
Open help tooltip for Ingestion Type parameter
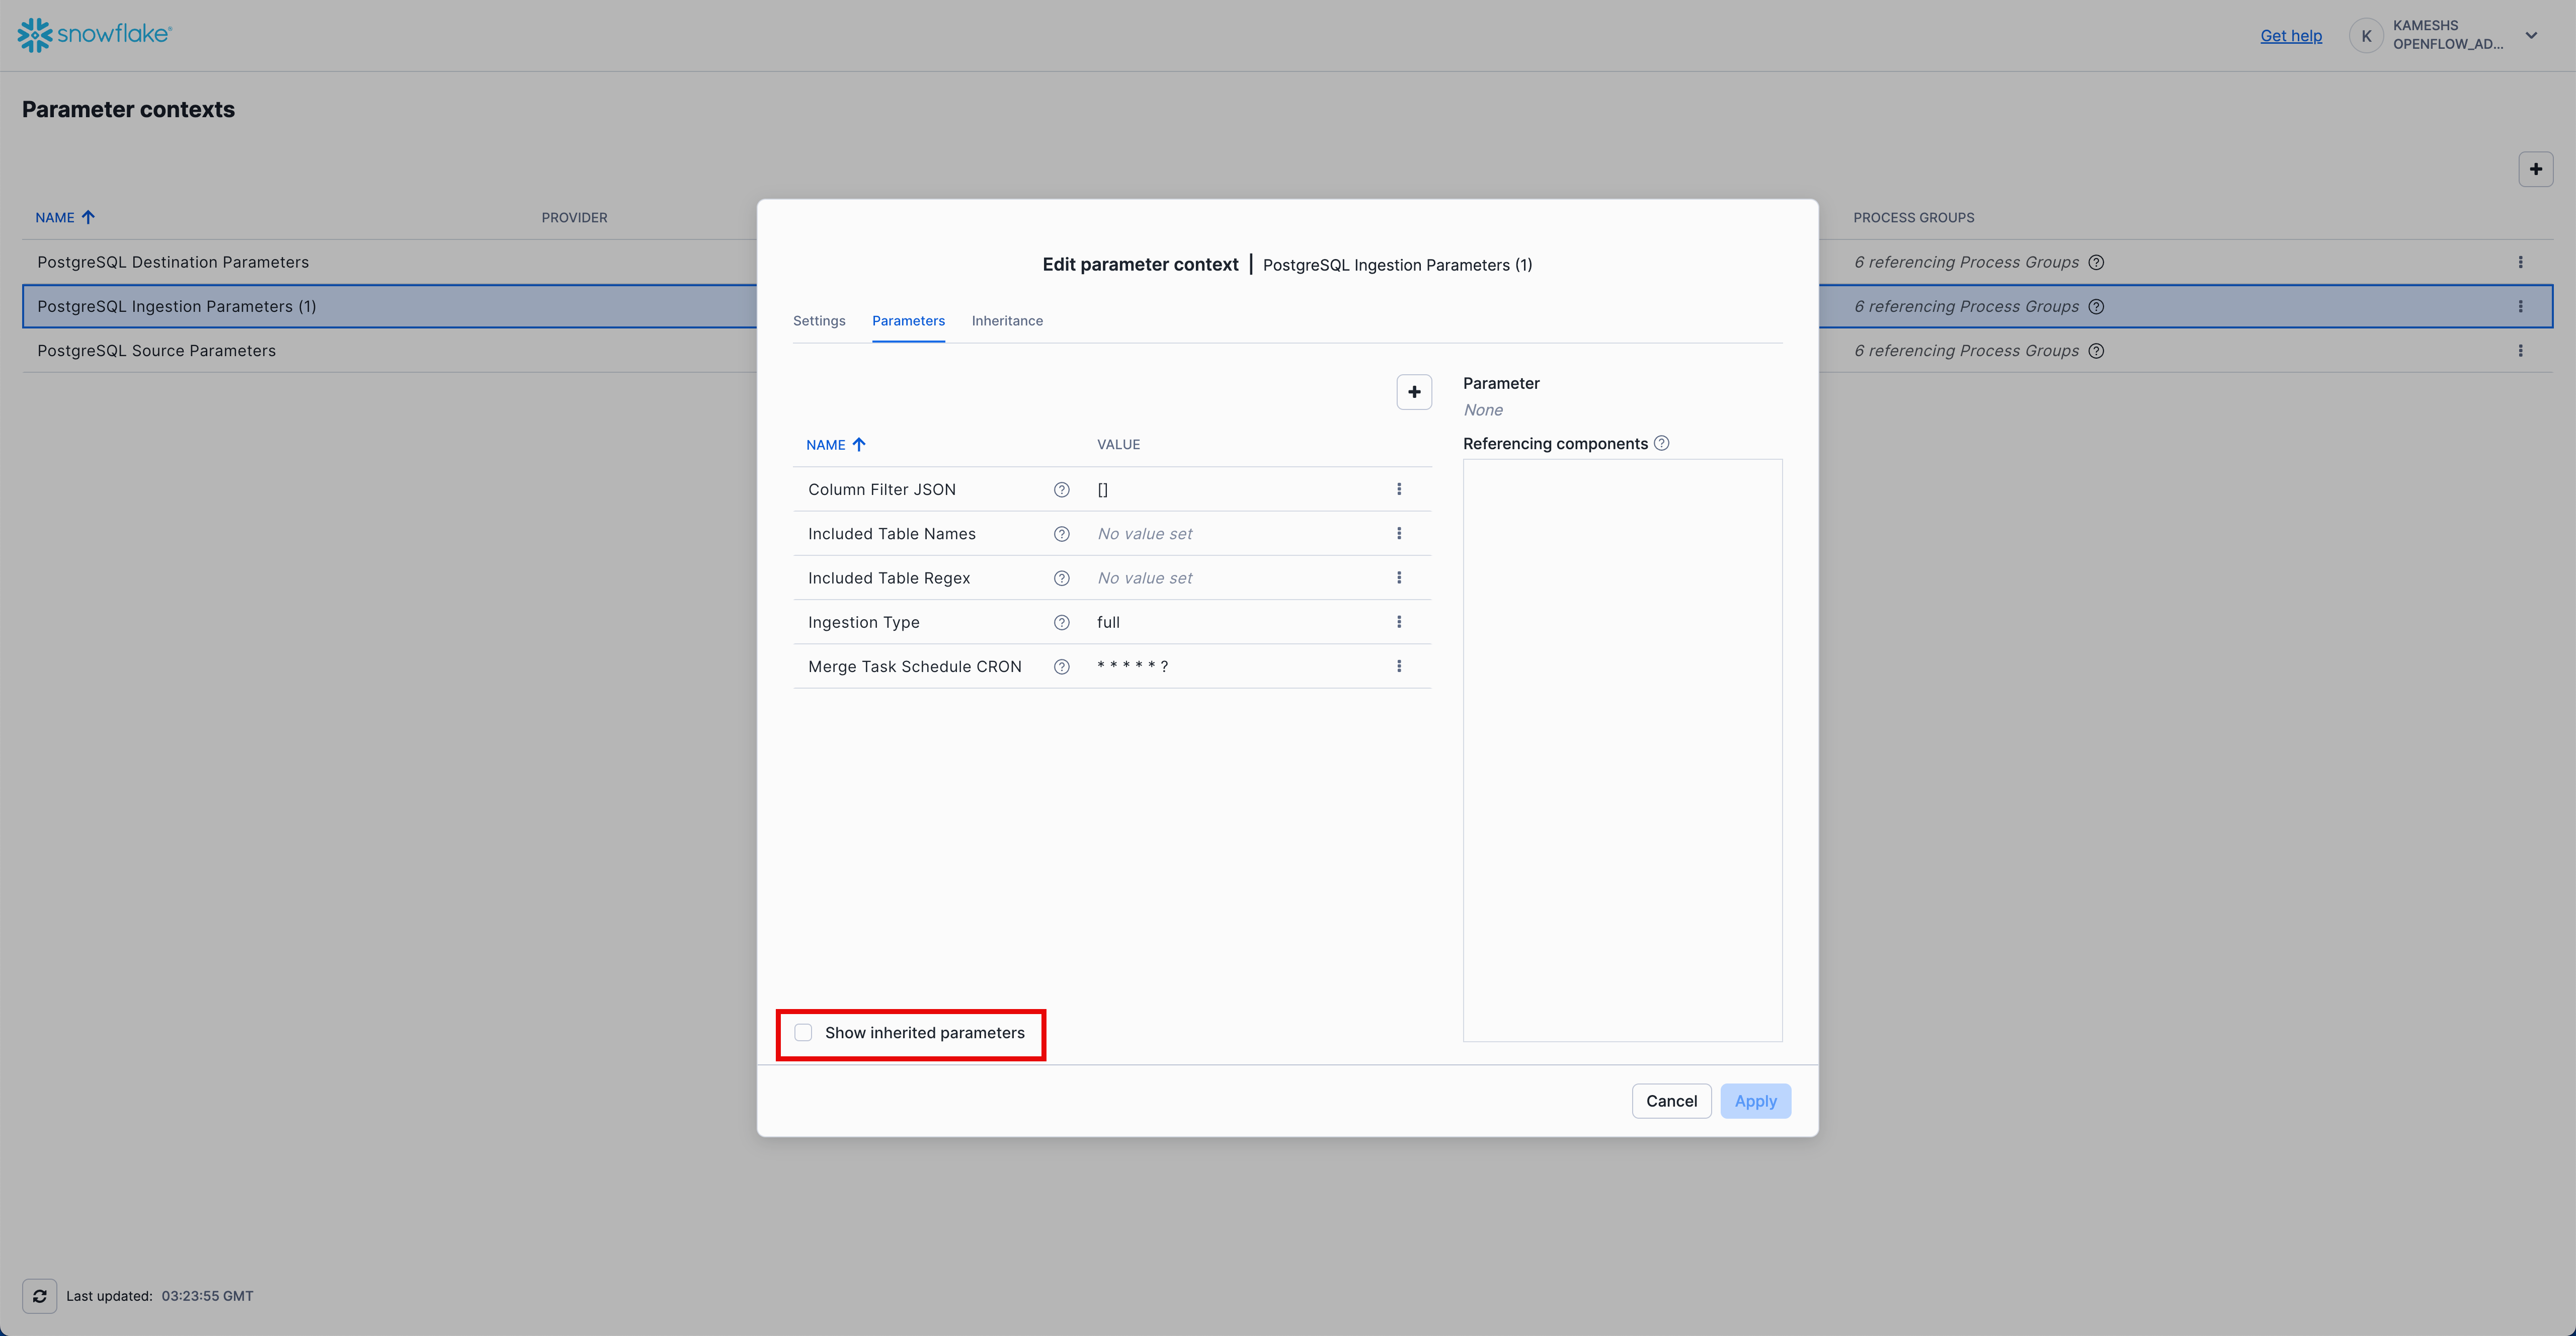pos(1061,622)
